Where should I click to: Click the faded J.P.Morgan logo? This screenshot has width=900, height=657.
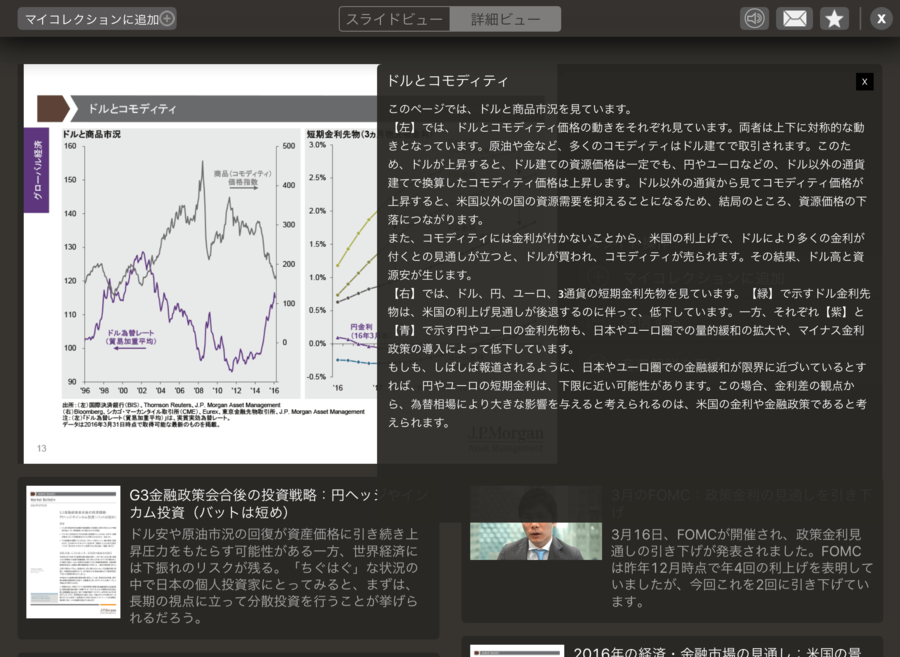click(506, 433)
